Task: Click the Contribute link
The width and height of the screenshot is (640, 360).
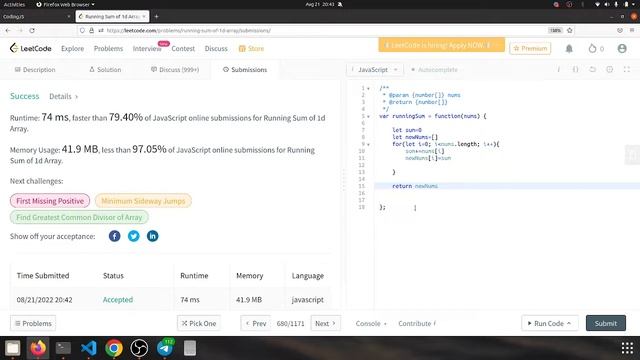Action: click(x=417, y=323)
